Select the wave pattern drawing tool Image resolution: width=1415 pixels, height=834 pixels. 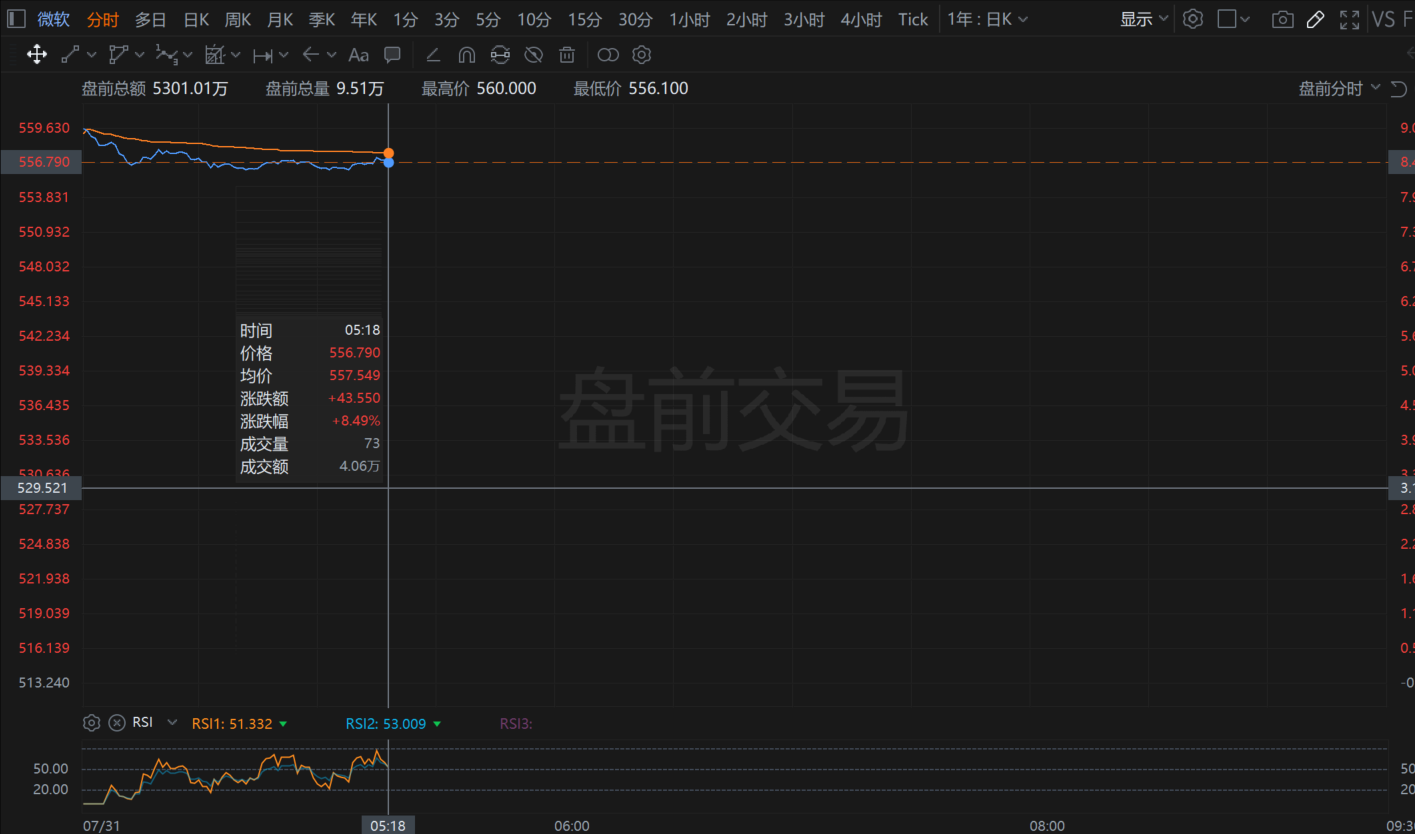(x=166, y=55)
